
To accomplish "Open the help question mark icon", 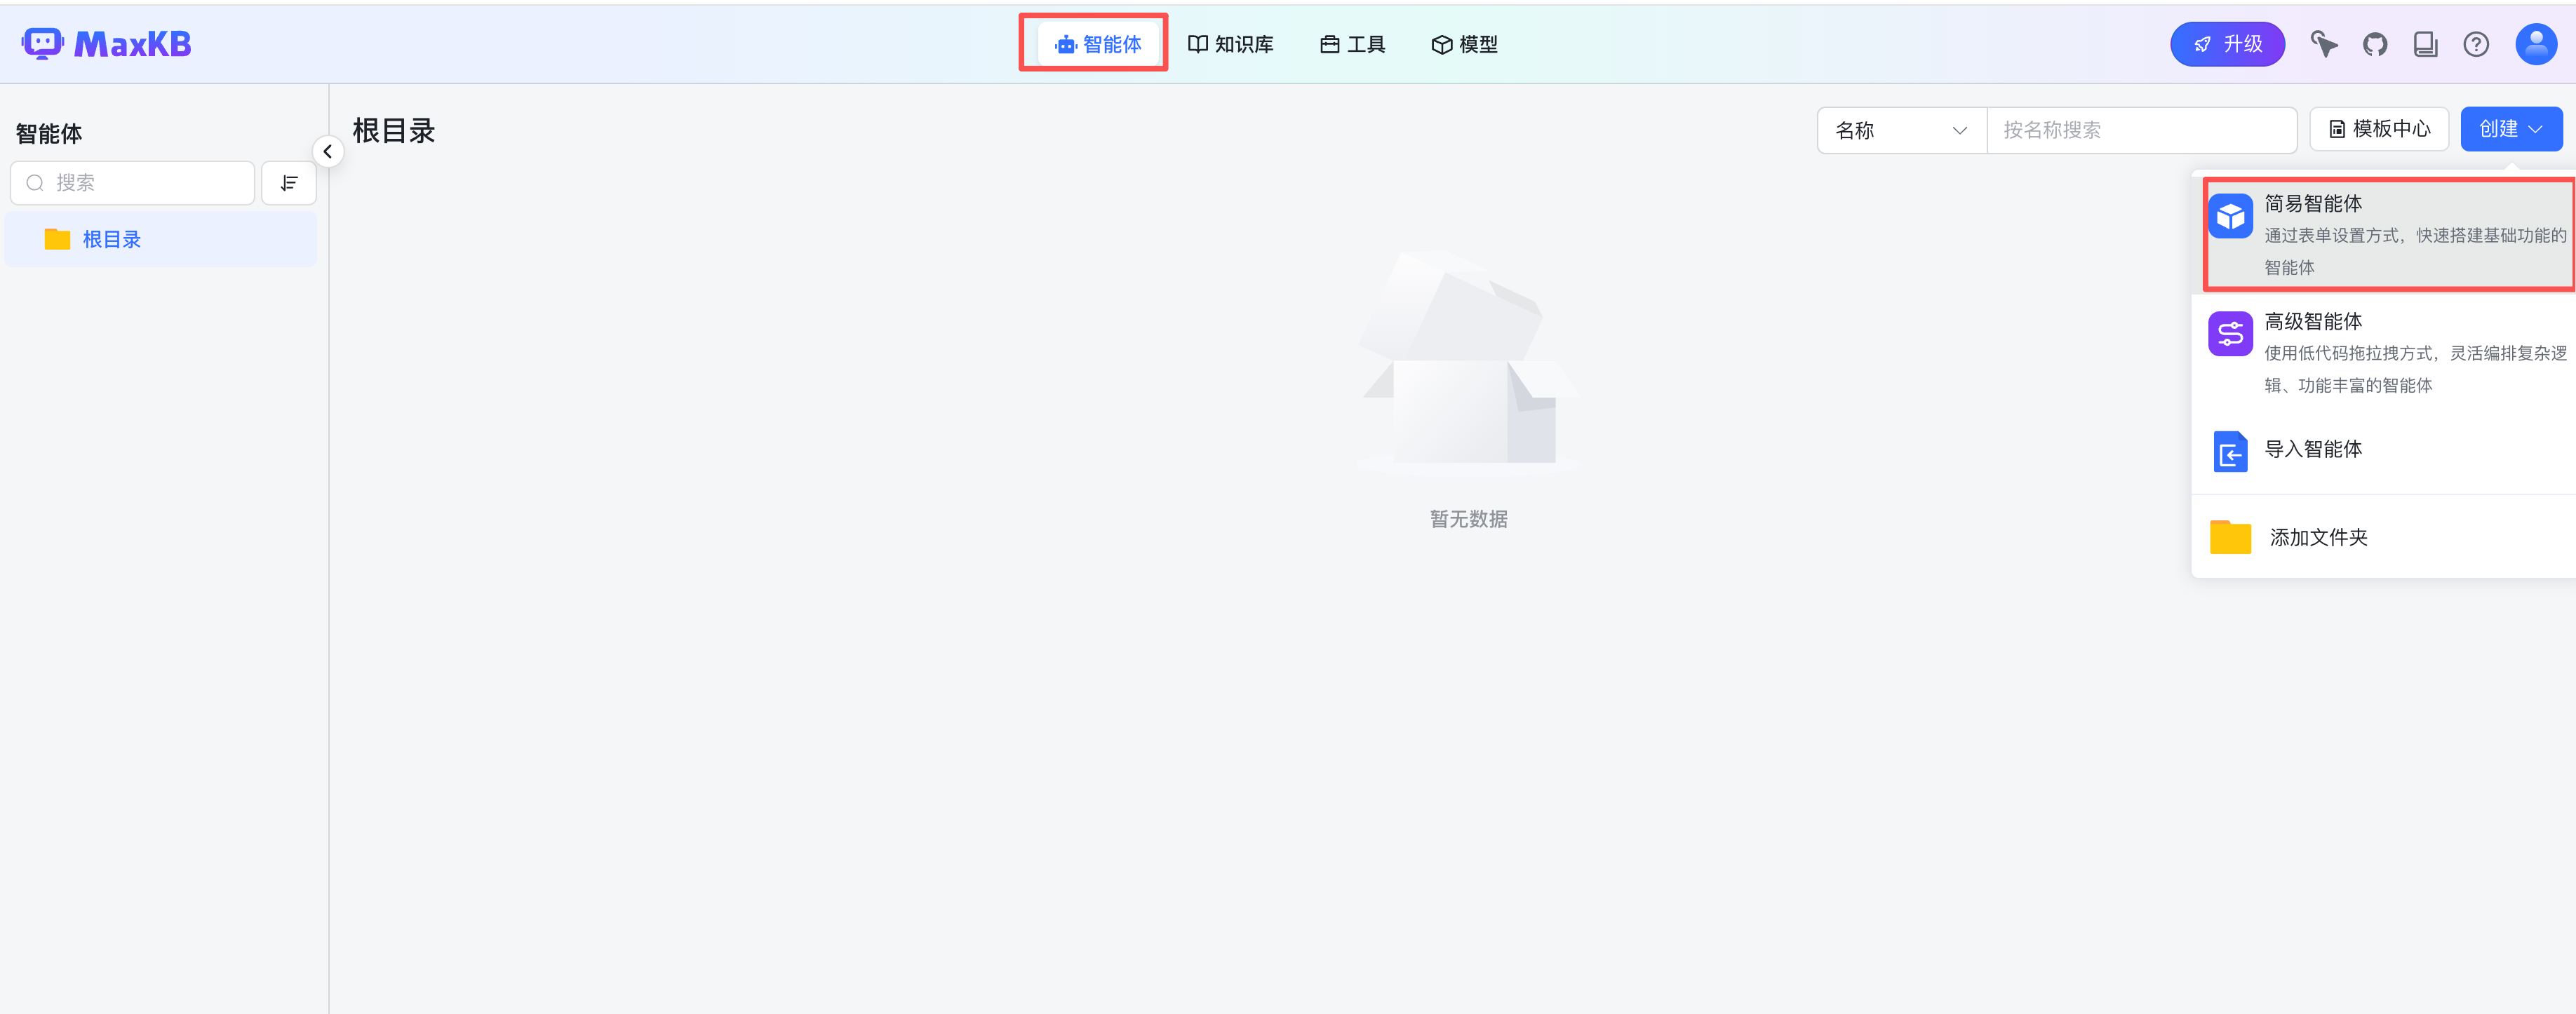I will pos(2476,44).
